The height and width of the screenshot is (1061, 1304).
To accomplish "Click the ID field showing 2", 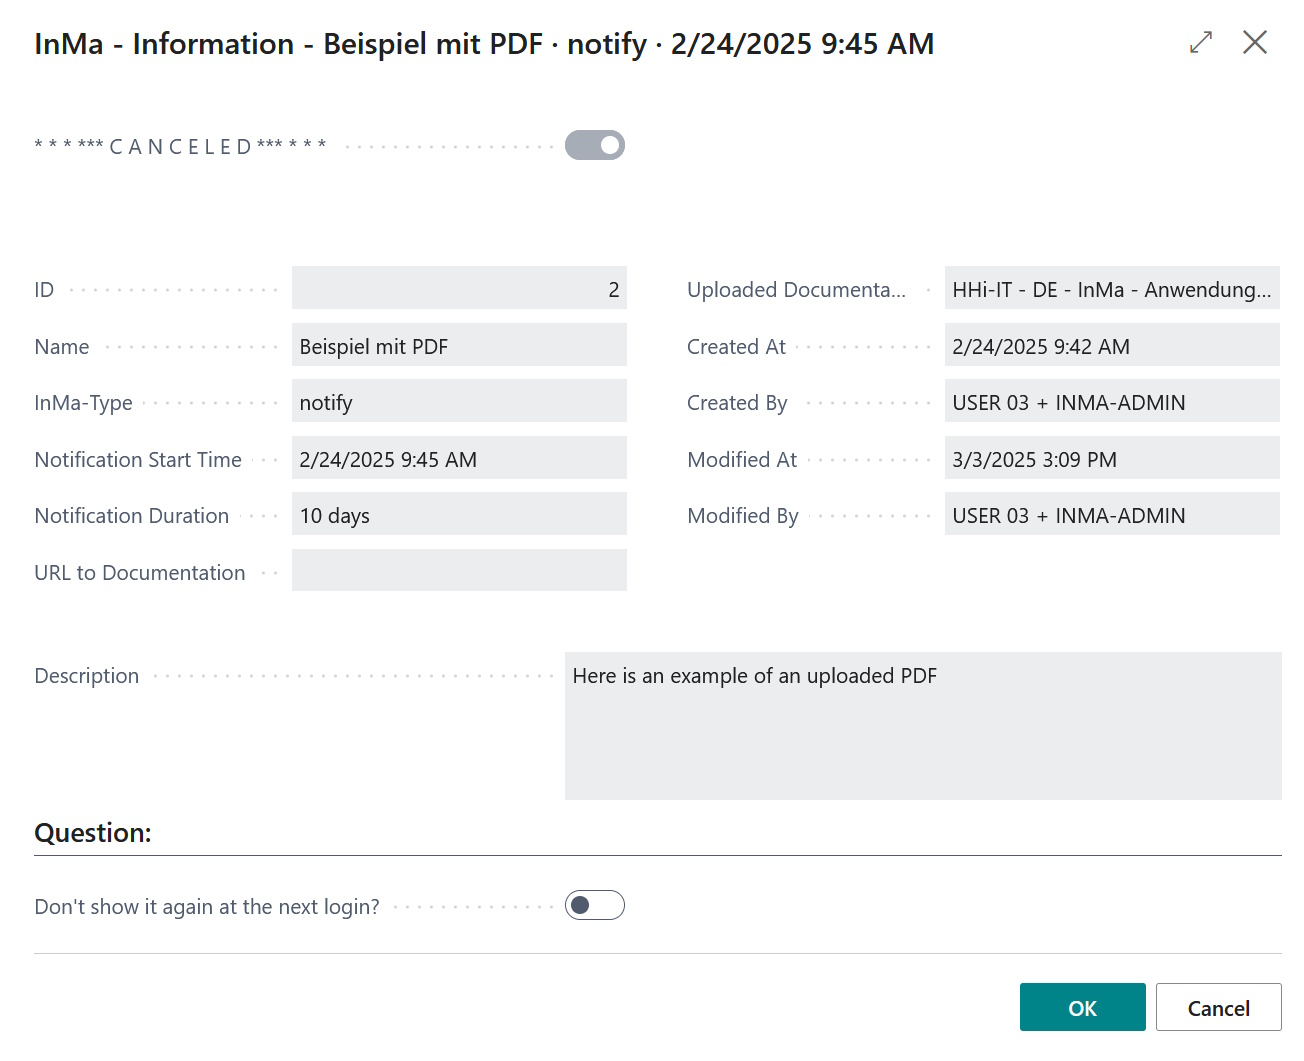I will [459, 288].
